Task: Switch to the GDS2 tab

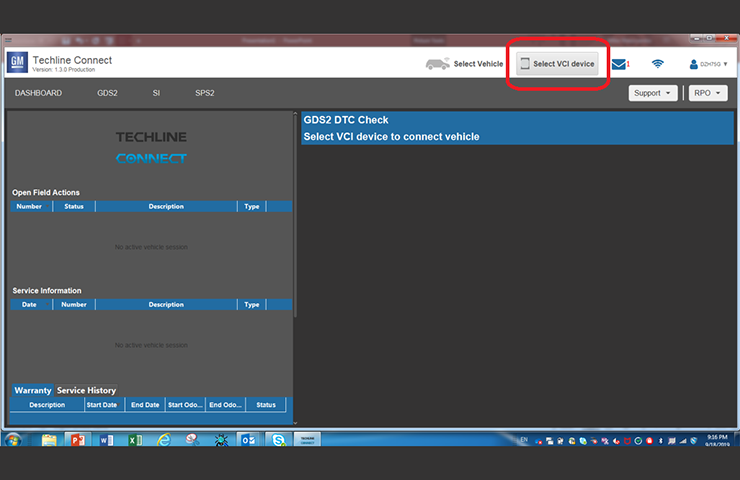Action: (107, 93)
